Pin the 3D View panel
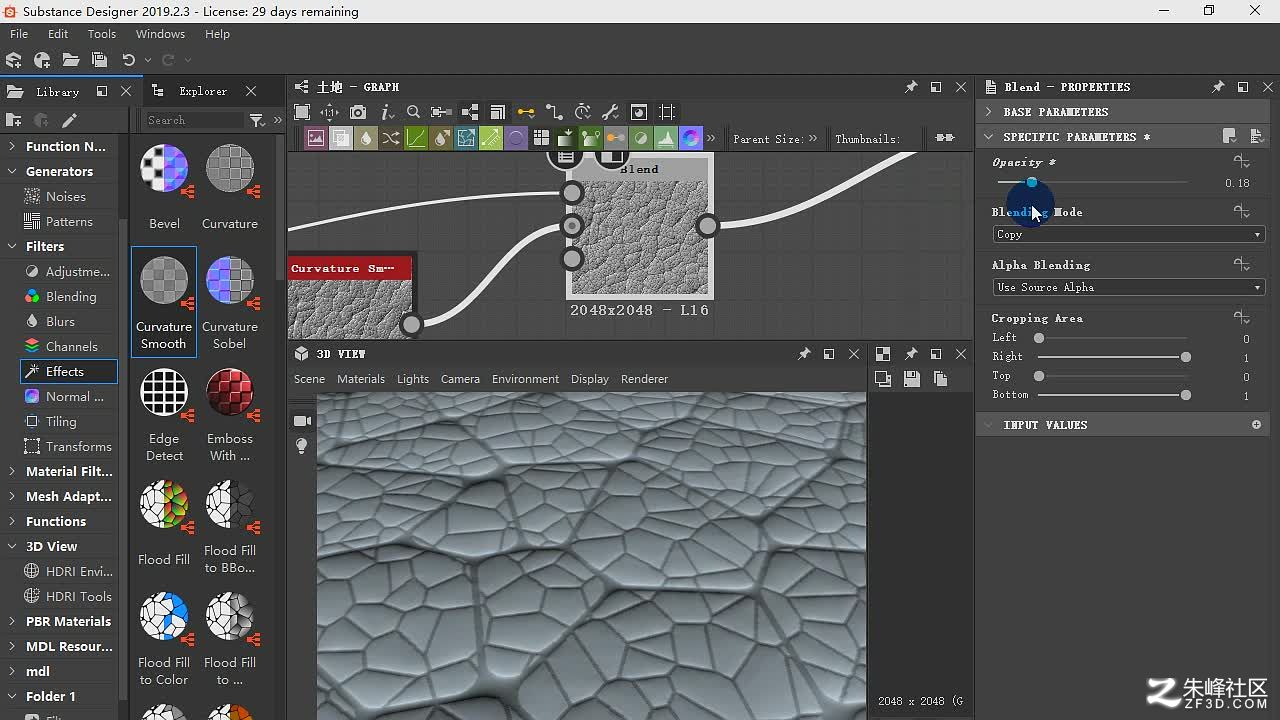 804,354
